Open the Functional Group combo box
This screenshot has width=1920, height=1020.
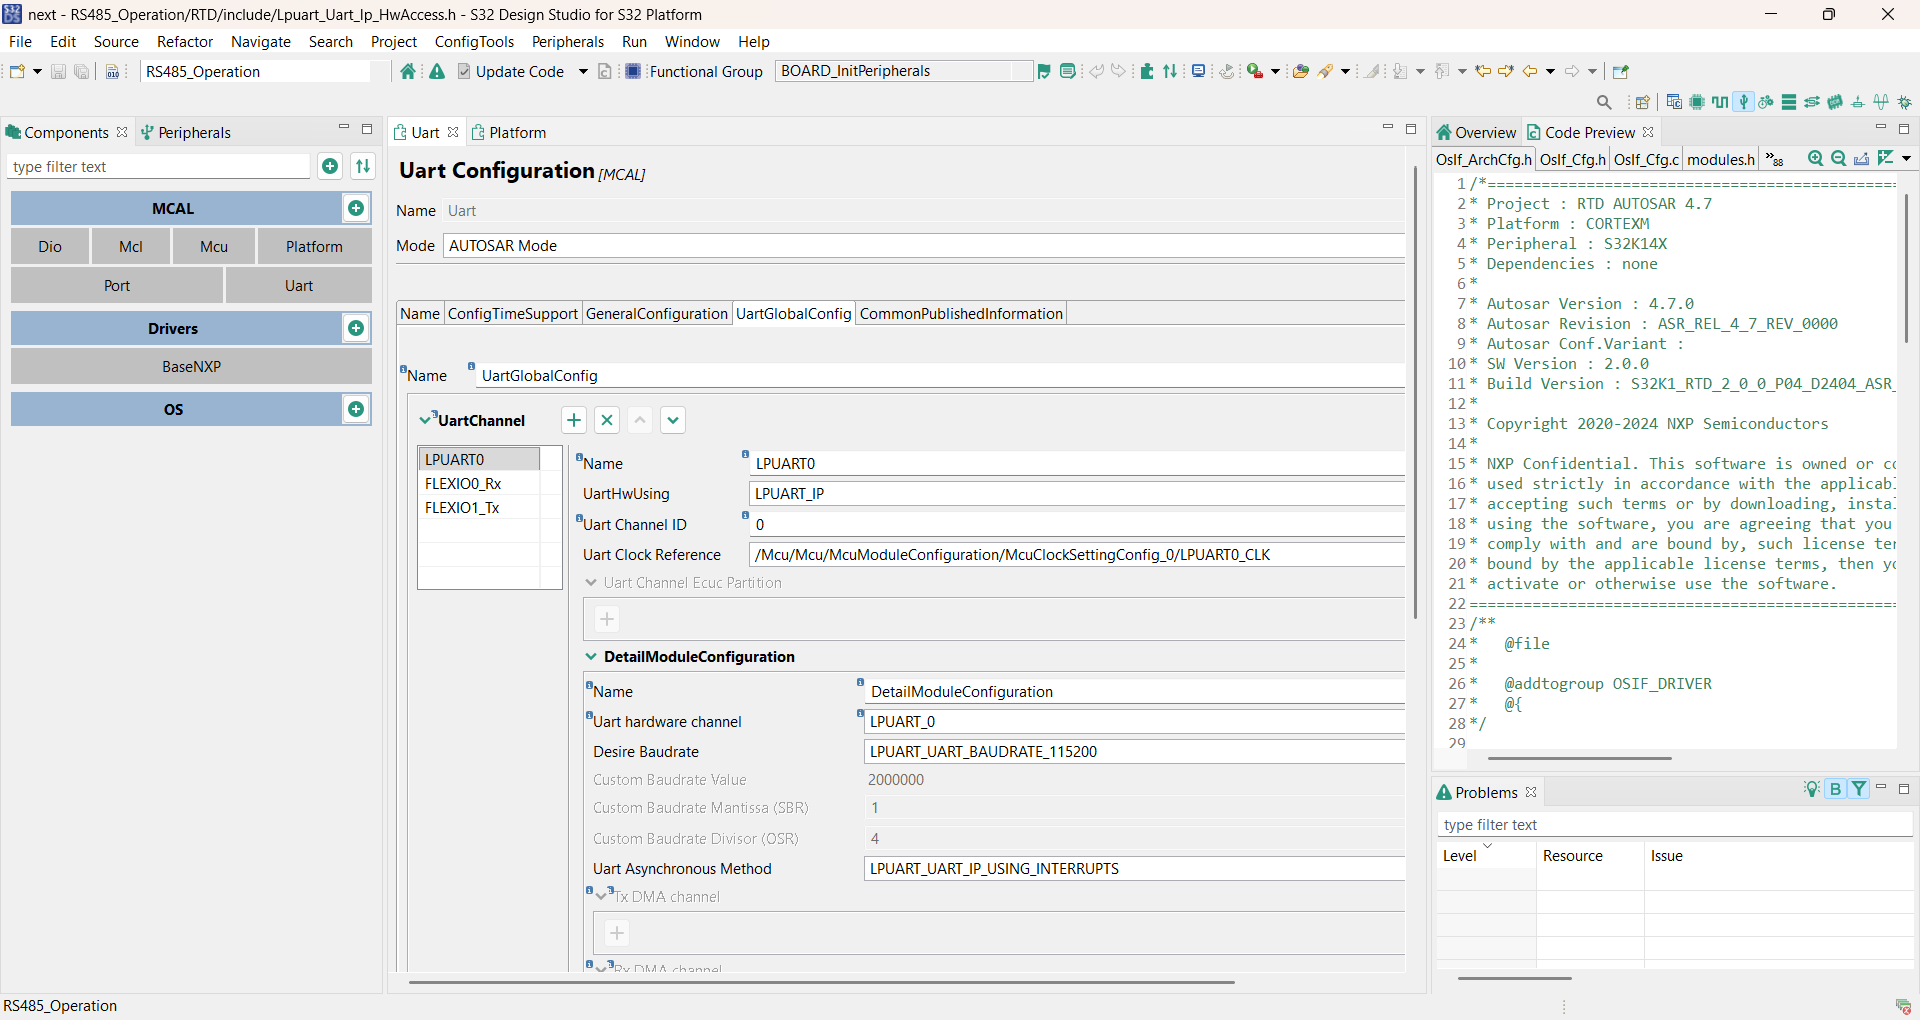(x=903, y=71)
